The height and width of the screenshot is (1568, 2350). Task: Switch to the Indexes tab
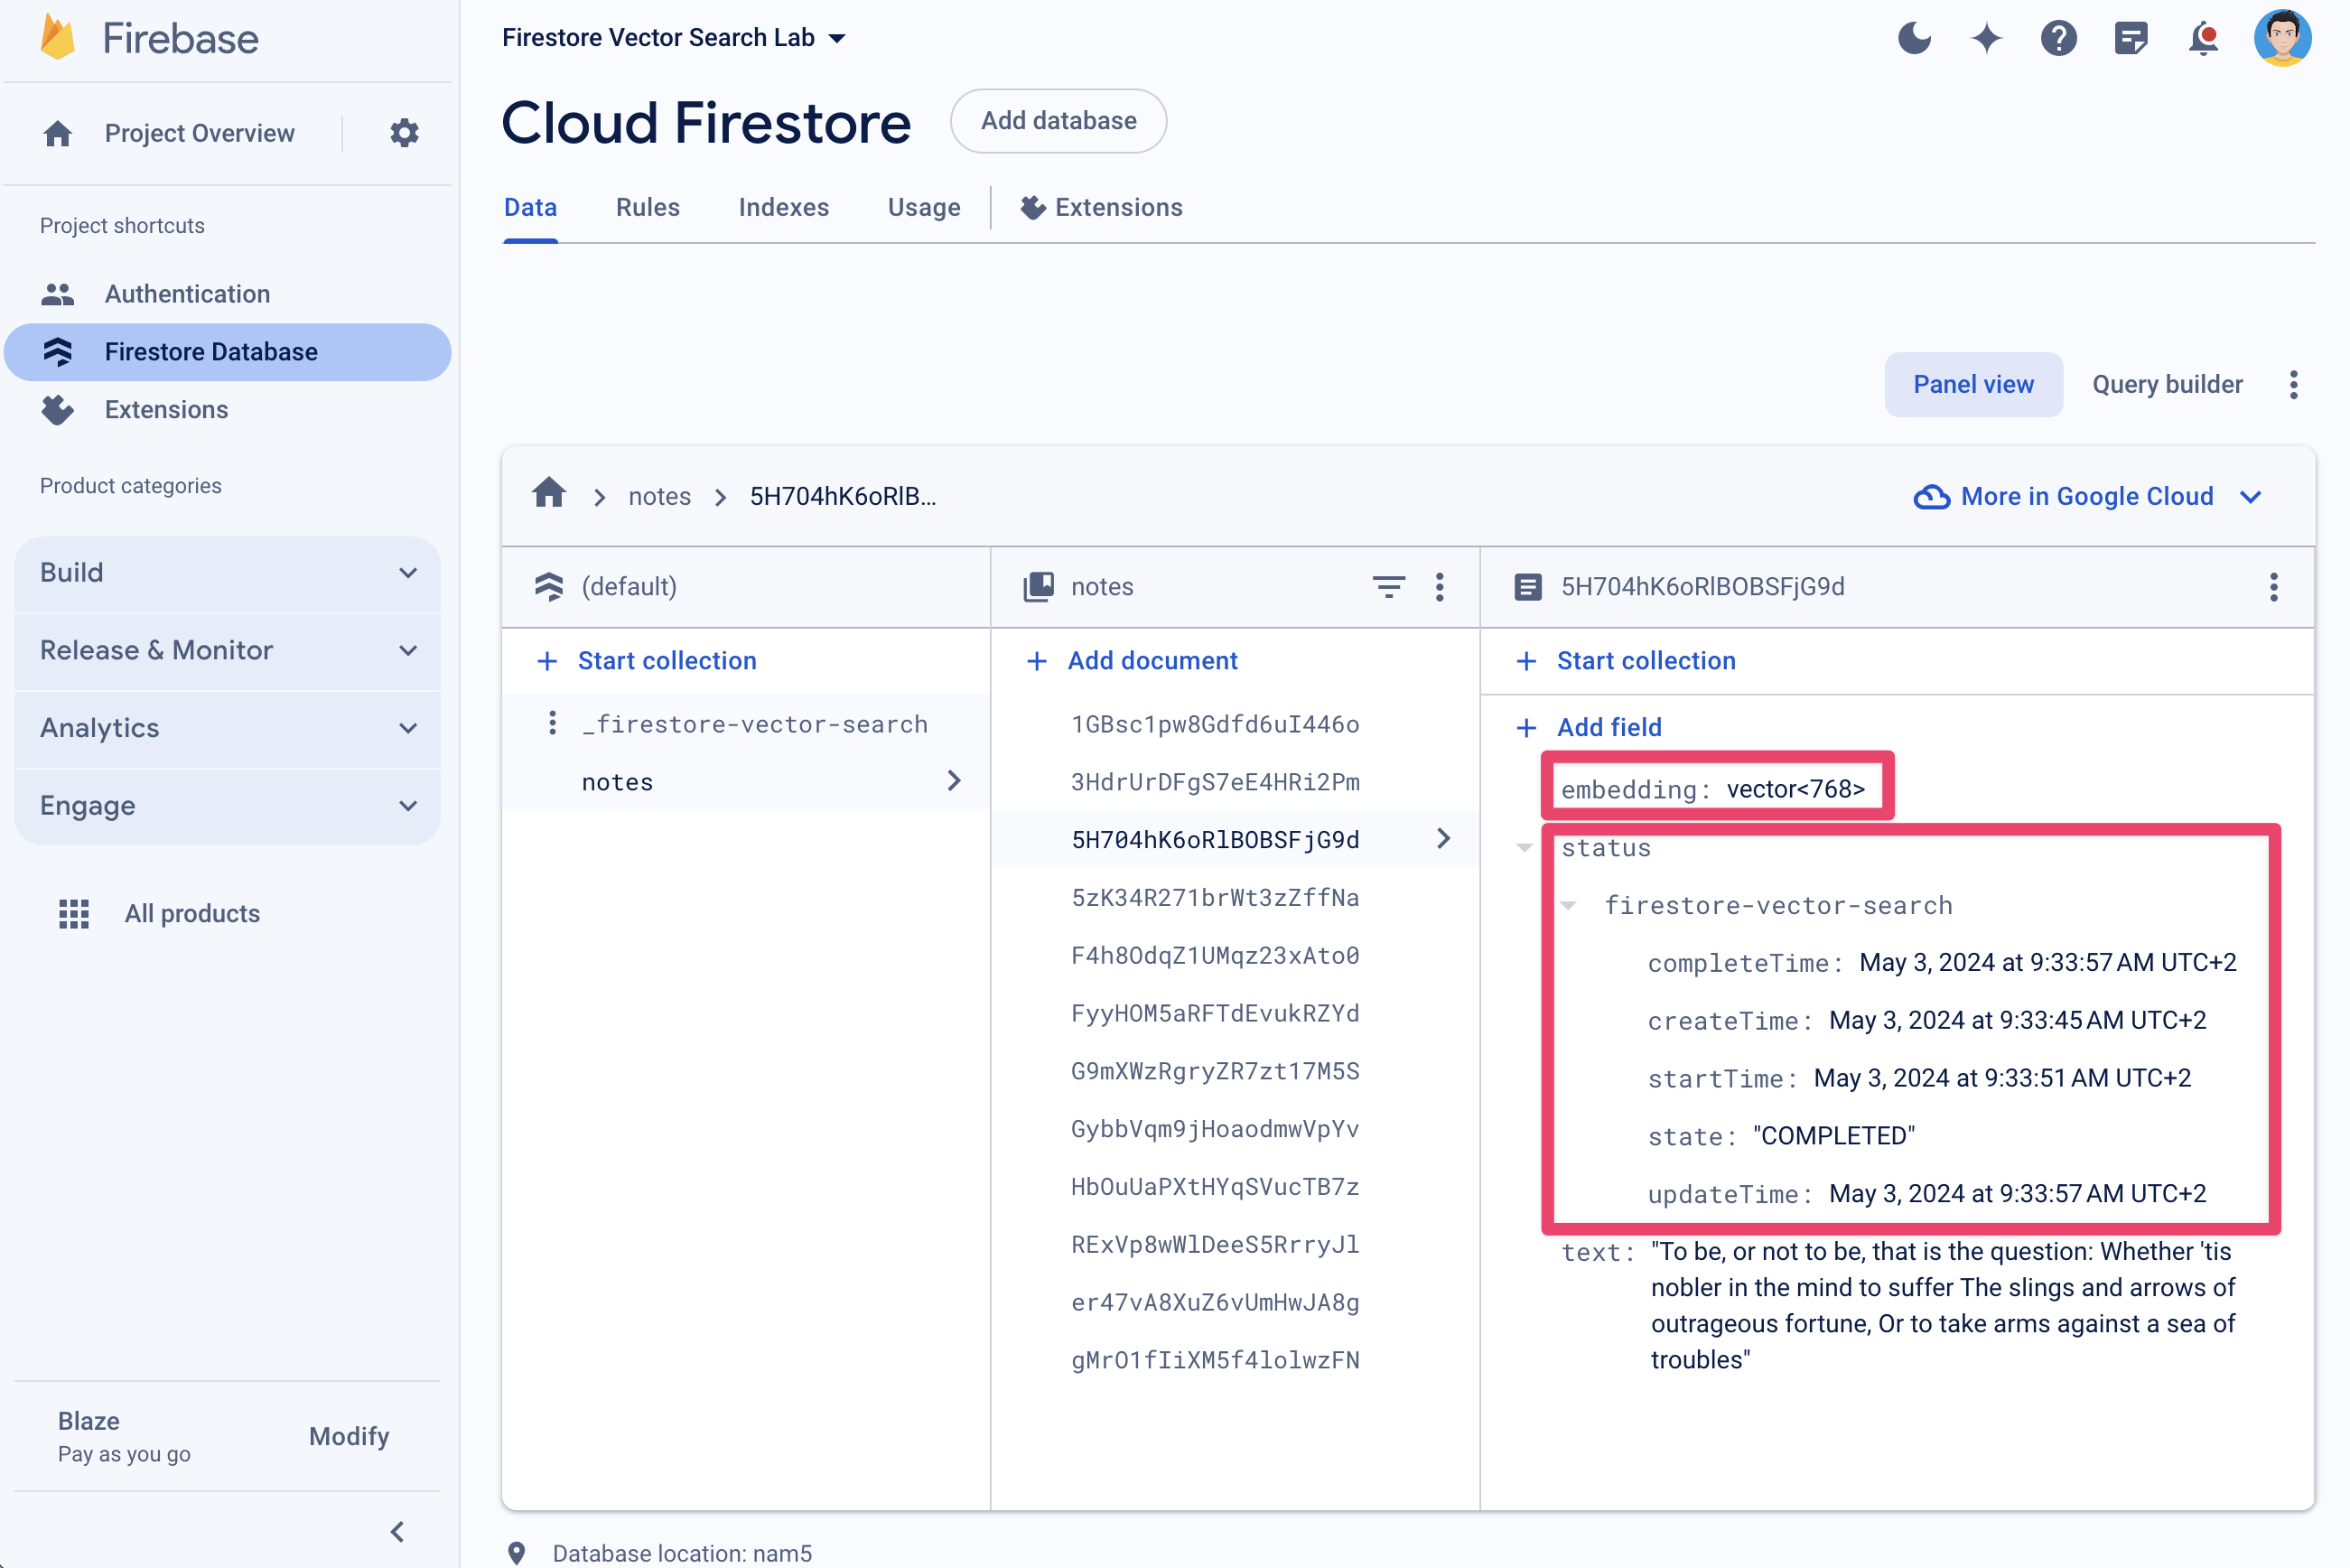pos(786,209)
